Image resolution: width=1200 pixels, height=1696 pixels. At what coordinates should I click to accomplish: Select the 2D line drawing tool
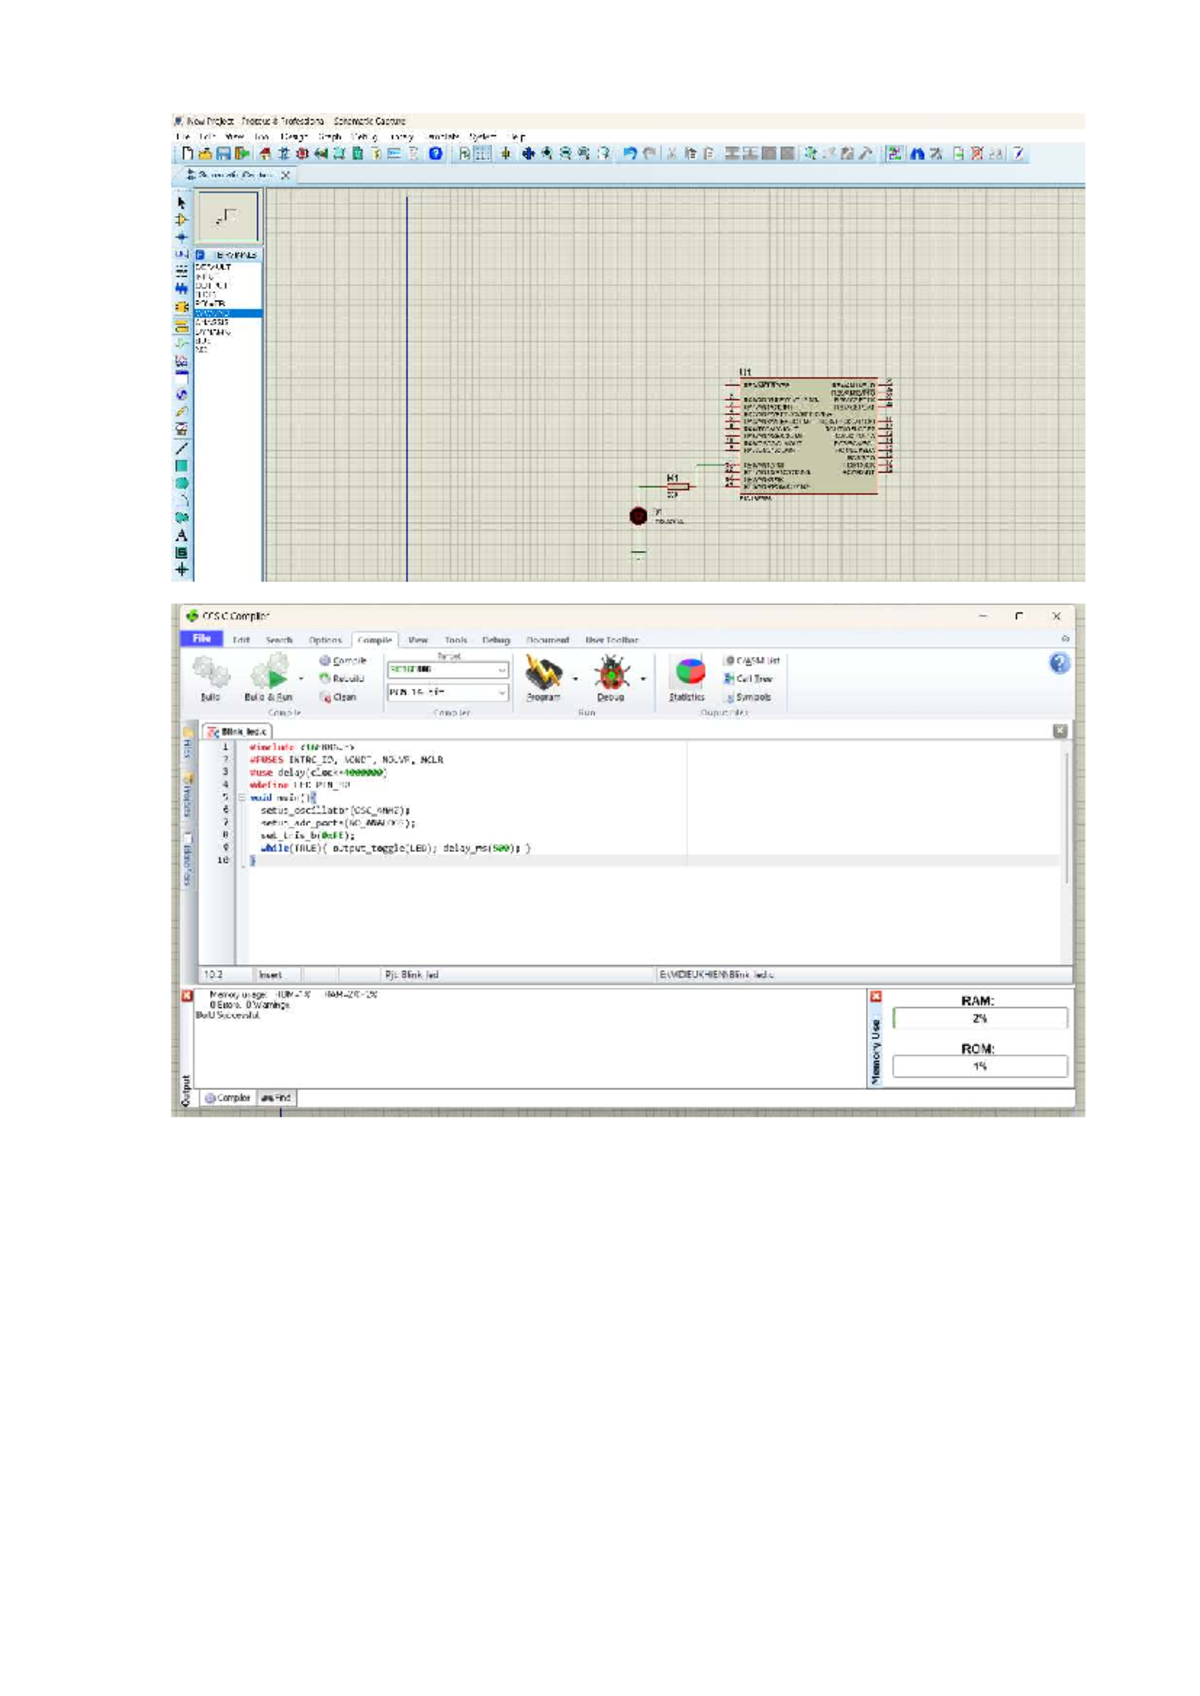(181, 448)
